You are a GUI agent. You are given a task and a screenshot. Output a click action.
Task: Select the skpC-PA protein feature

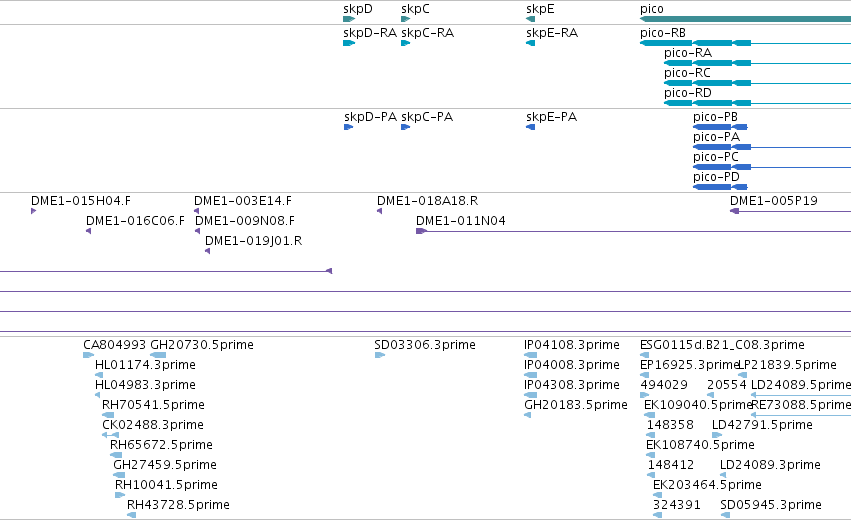(405, 127)
